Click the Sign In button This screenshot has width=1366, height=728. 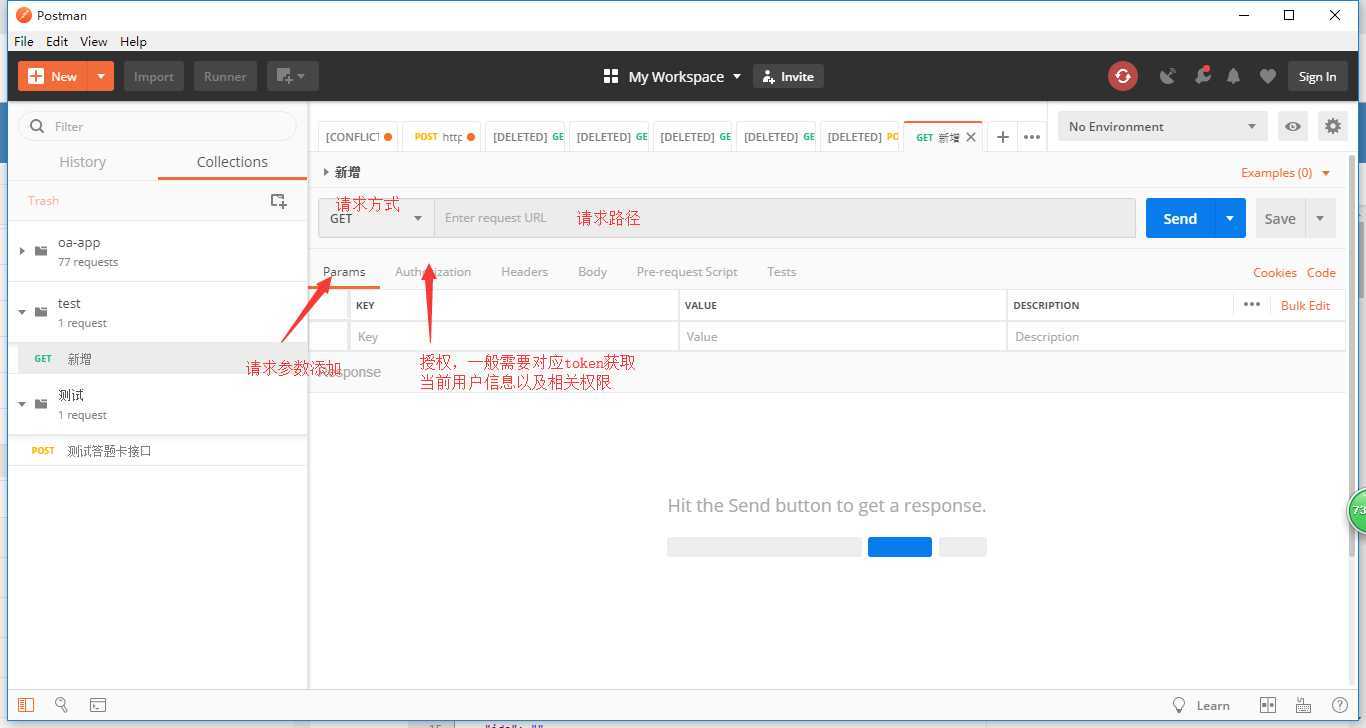tap(1317, 76)
